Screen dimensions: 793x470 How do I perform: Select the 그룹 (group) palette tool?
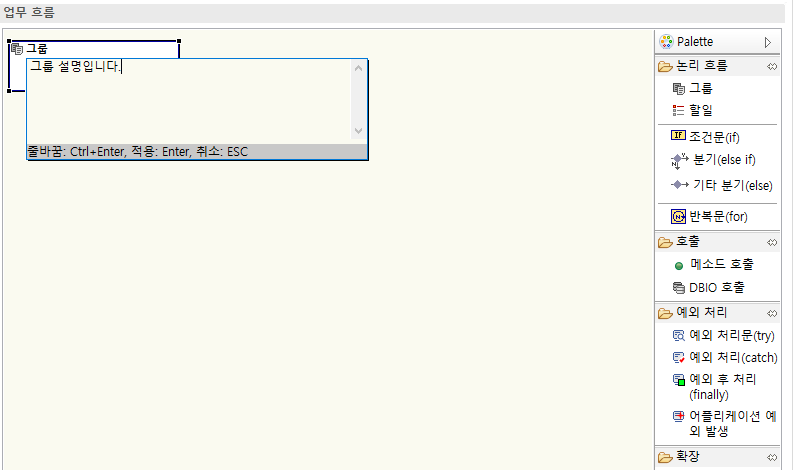point(700,88)
